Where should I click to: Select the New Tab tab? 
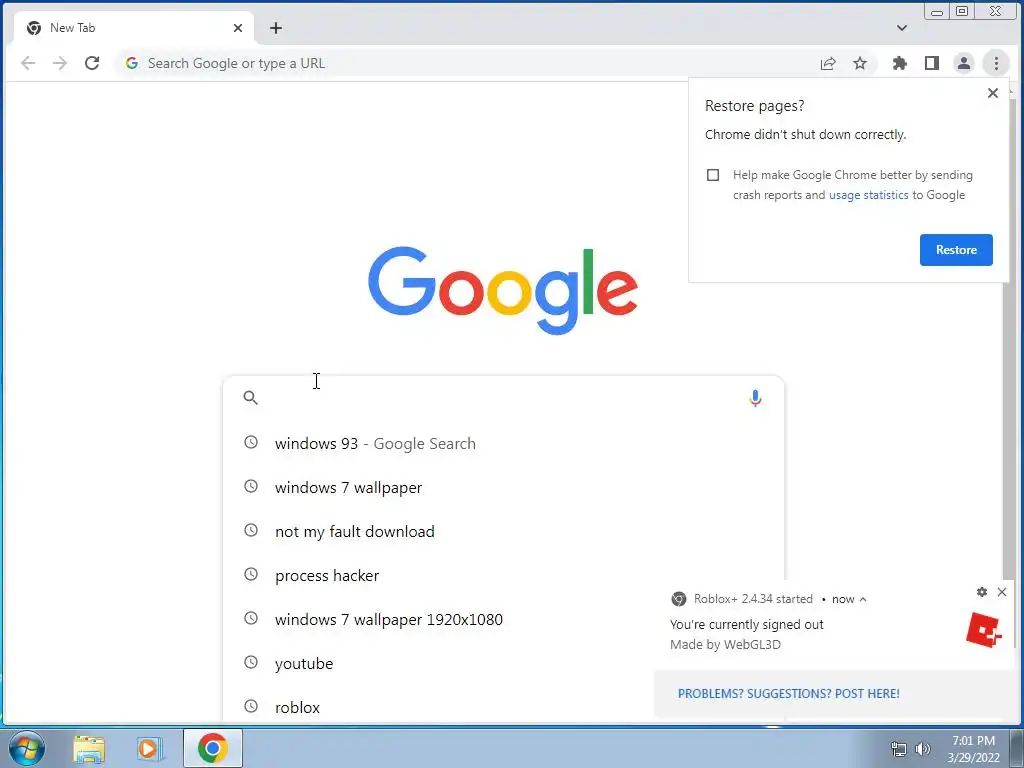(134, 28)
